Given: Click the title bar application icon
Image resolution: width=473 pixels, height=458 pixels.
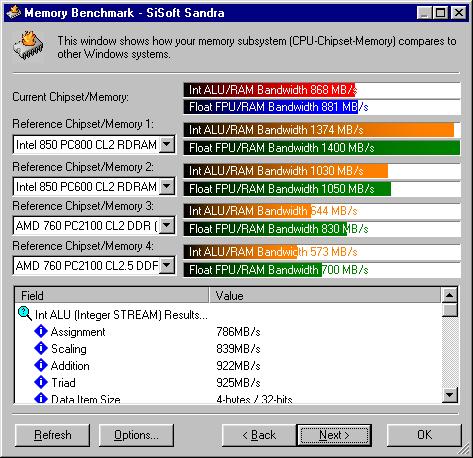Looking at the screenshot, I should 13,13.
